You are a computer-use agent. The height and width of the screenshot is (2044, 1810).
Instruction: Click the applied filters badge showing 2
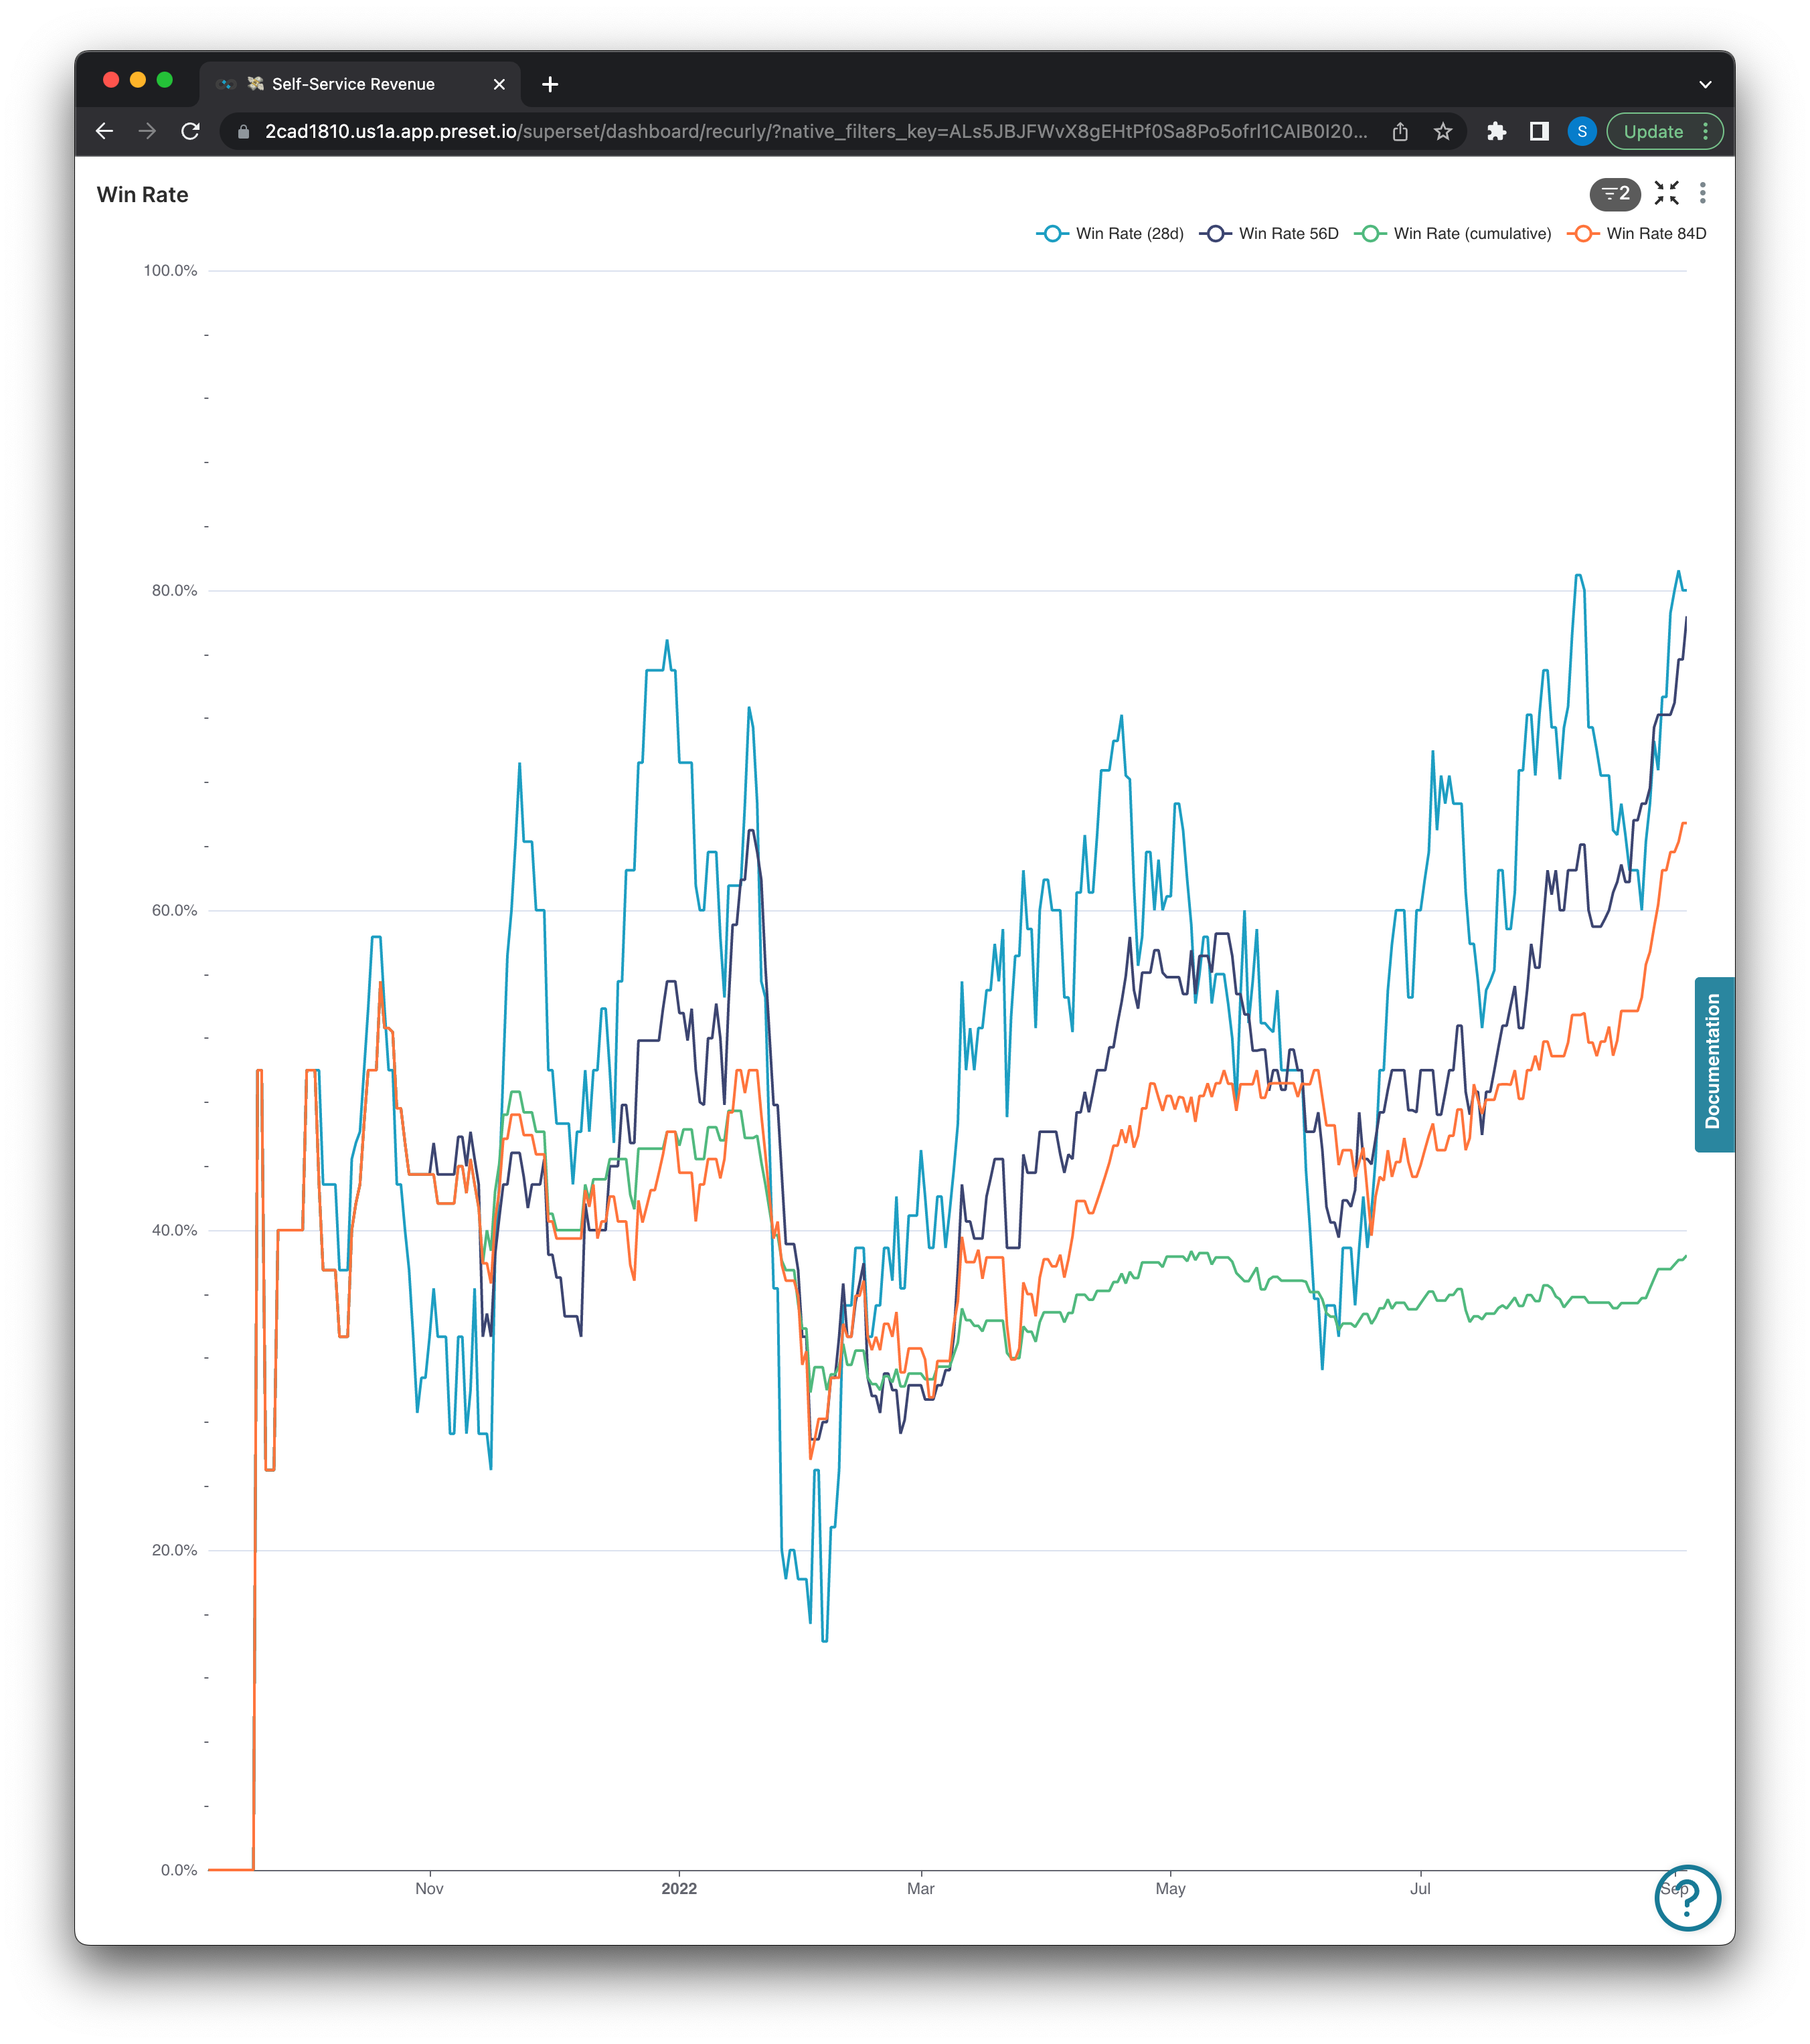click(1615, 193)
